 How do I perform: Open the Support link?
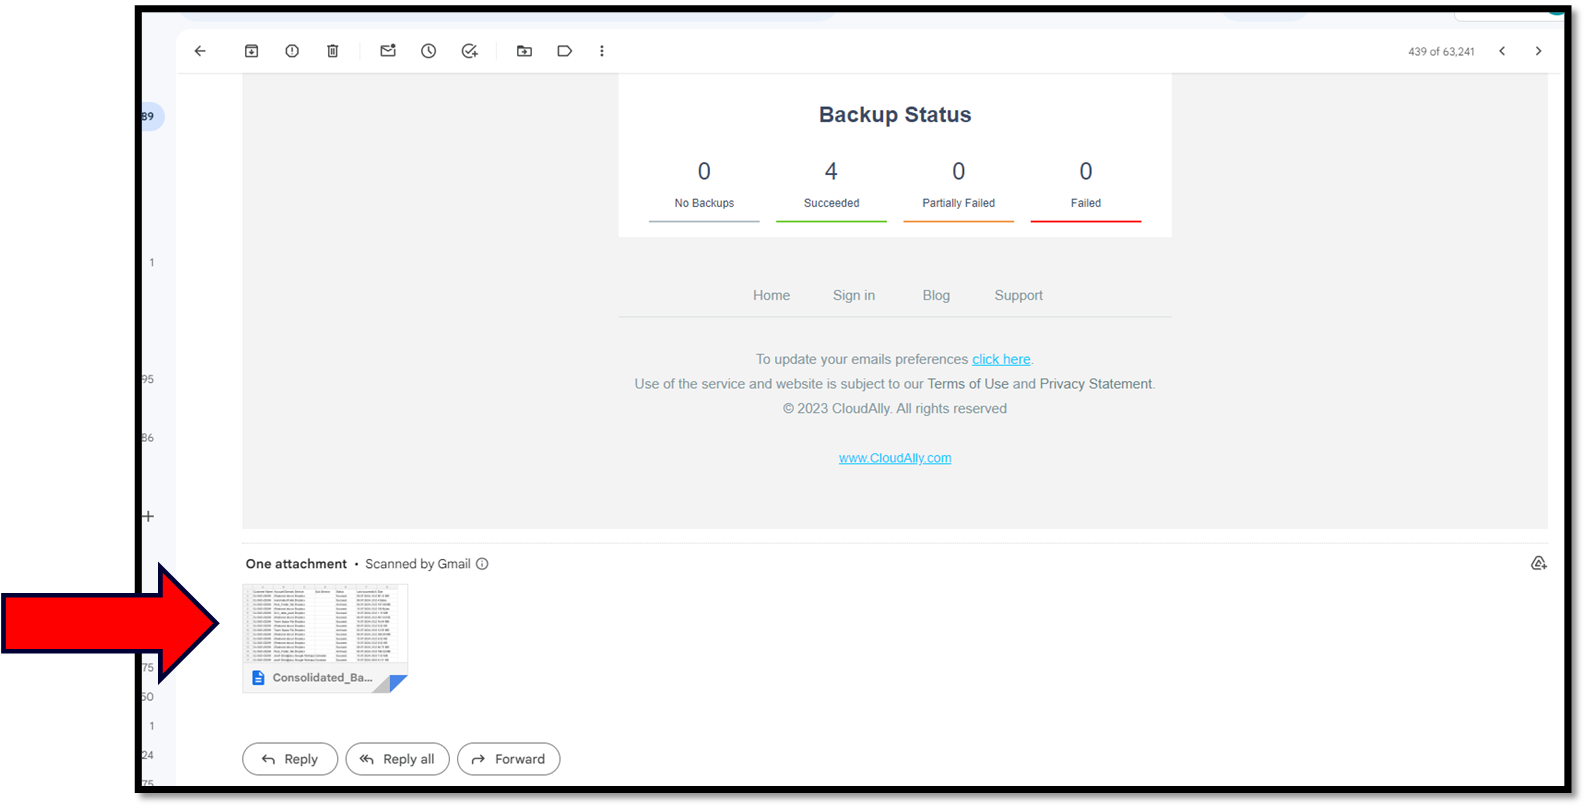click(1018, 295)
